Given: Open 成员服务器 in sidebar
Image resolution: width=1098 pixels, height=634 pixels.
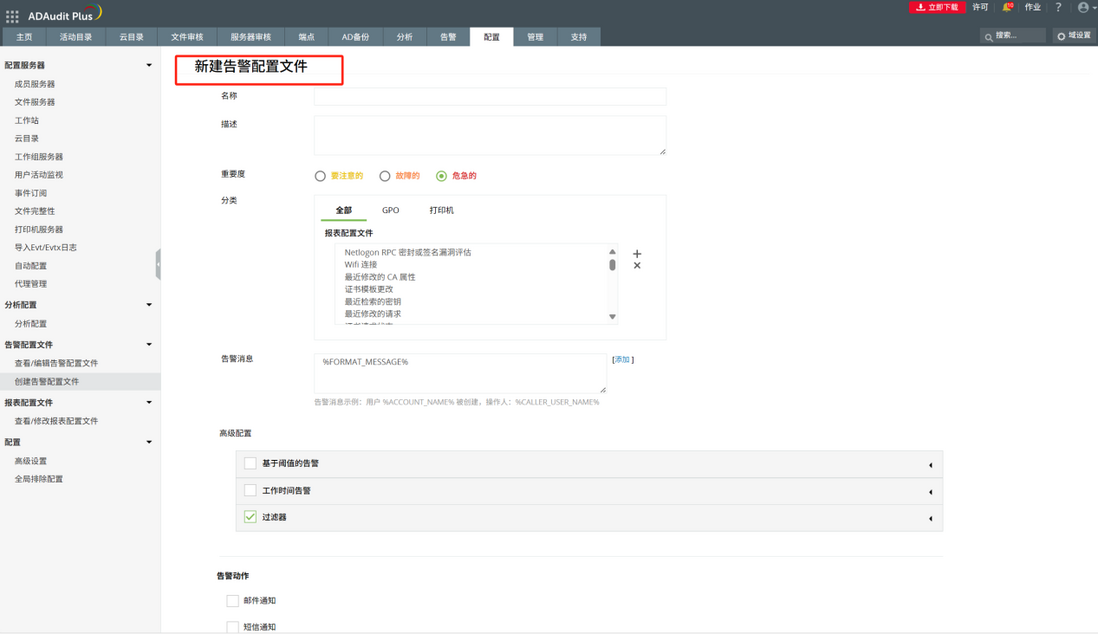Looking at the screenshot, I should tap(35, 84).
